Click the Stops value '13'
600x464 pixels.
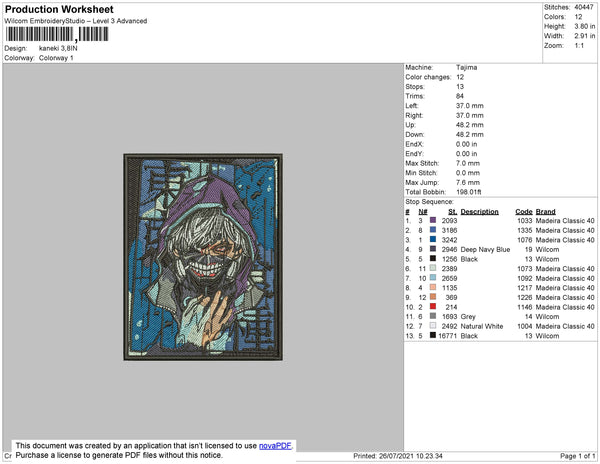click(460, 86)
